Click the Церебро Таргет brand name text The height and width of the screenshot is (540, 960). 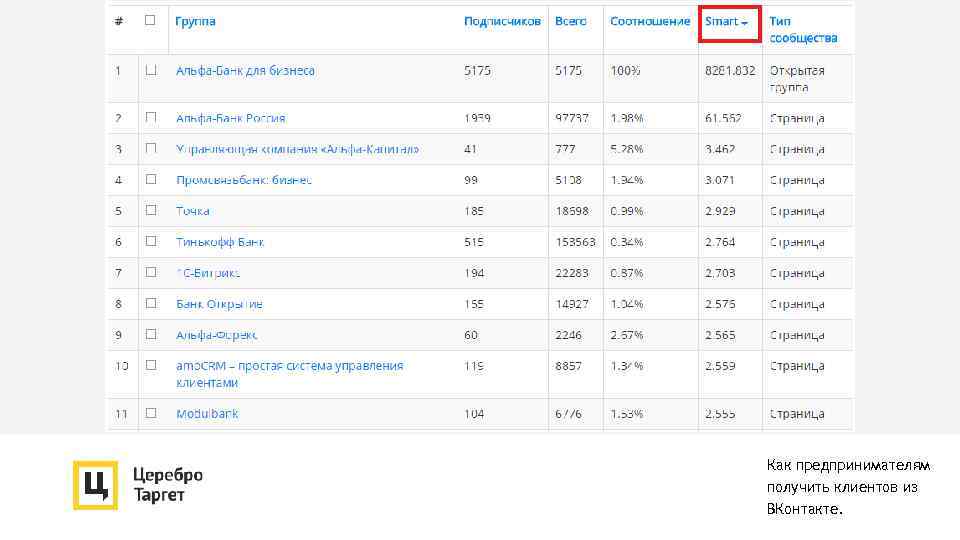168,484
